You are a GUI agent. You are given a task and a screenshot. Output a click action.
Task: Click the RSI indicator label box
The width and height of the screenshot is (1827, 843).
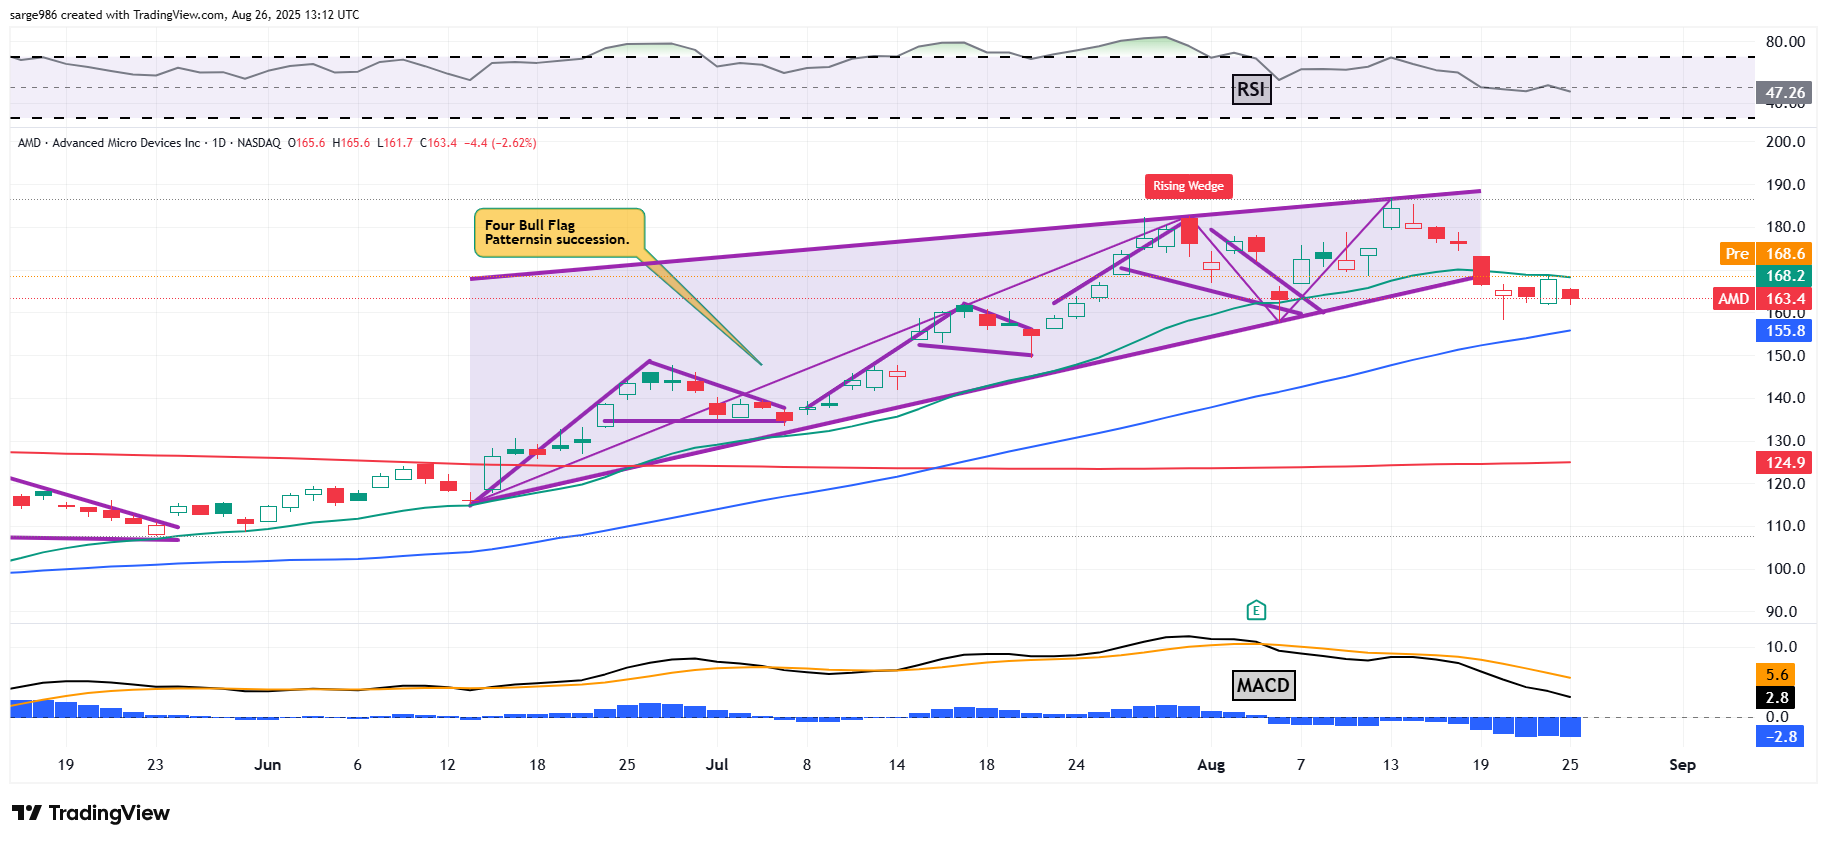click(1251, 89)
